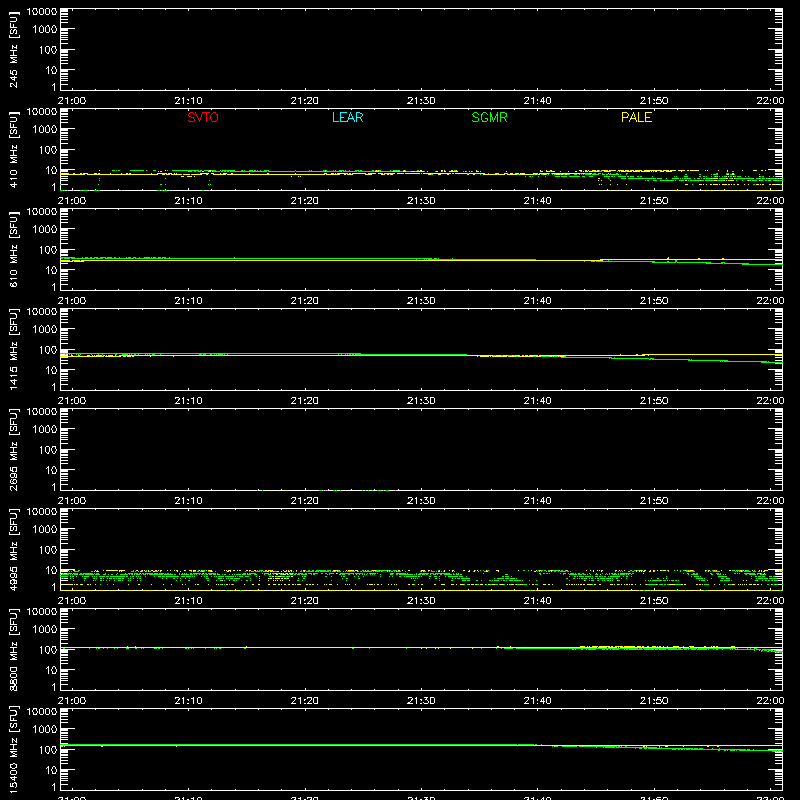Select the 15400 MHz [SFU] axis title
Screen dimensions: 800x800
[x=14, y=749]
